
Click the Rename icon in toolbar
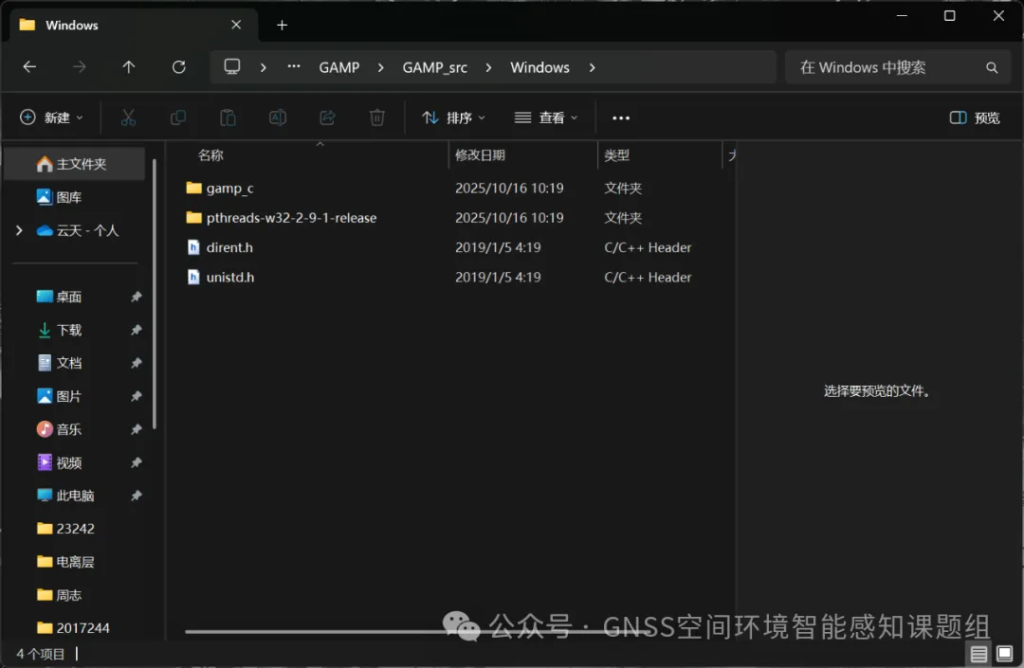278,118
